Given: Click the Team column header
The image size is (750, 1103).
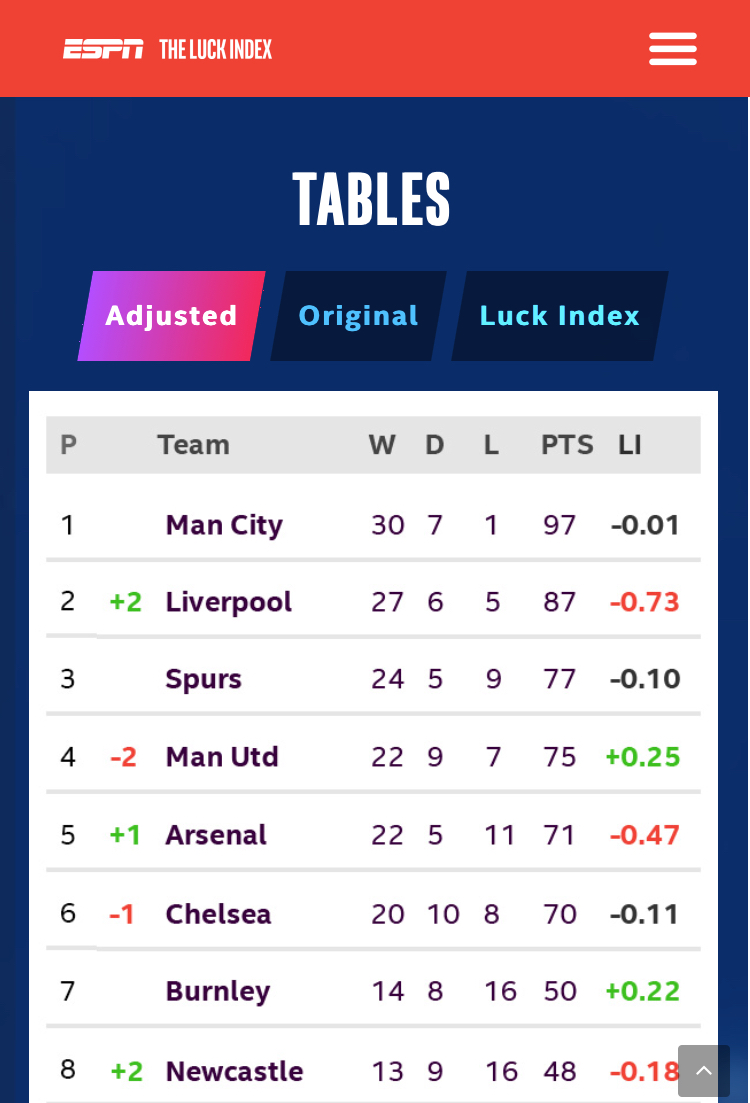Looking at the screenshot, I should click(x=193, y=445).
